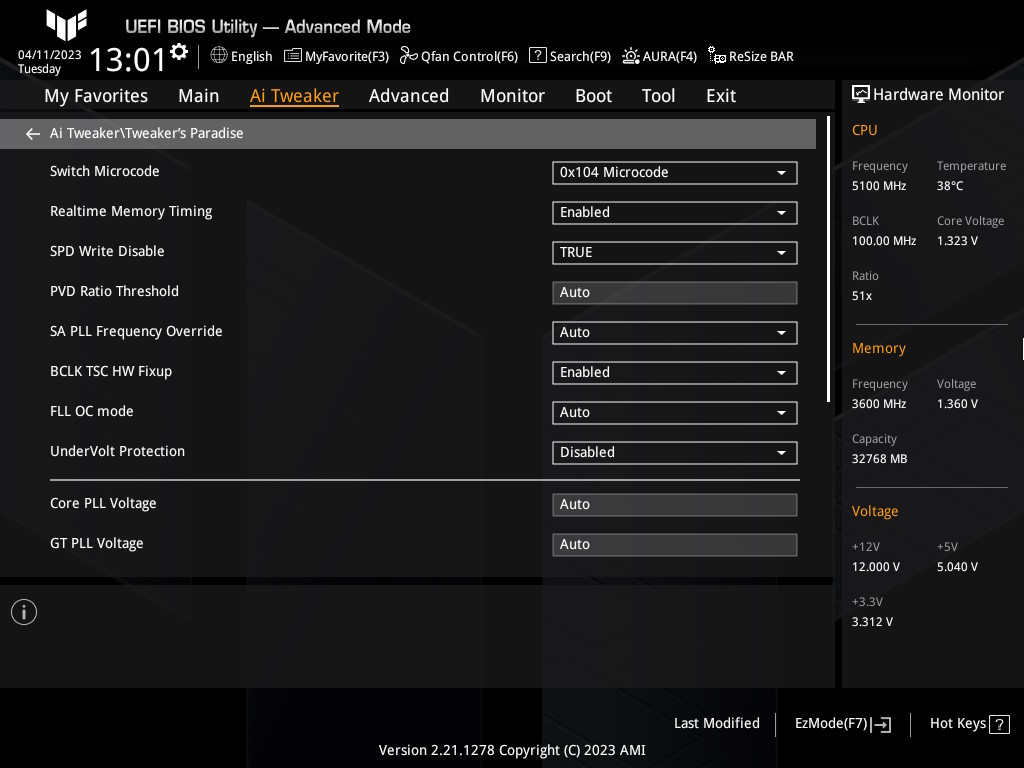The image size is (1024, 768).
Task: Change the UnderVolt Protection dropdown setting
Action: tap(674, 452)
